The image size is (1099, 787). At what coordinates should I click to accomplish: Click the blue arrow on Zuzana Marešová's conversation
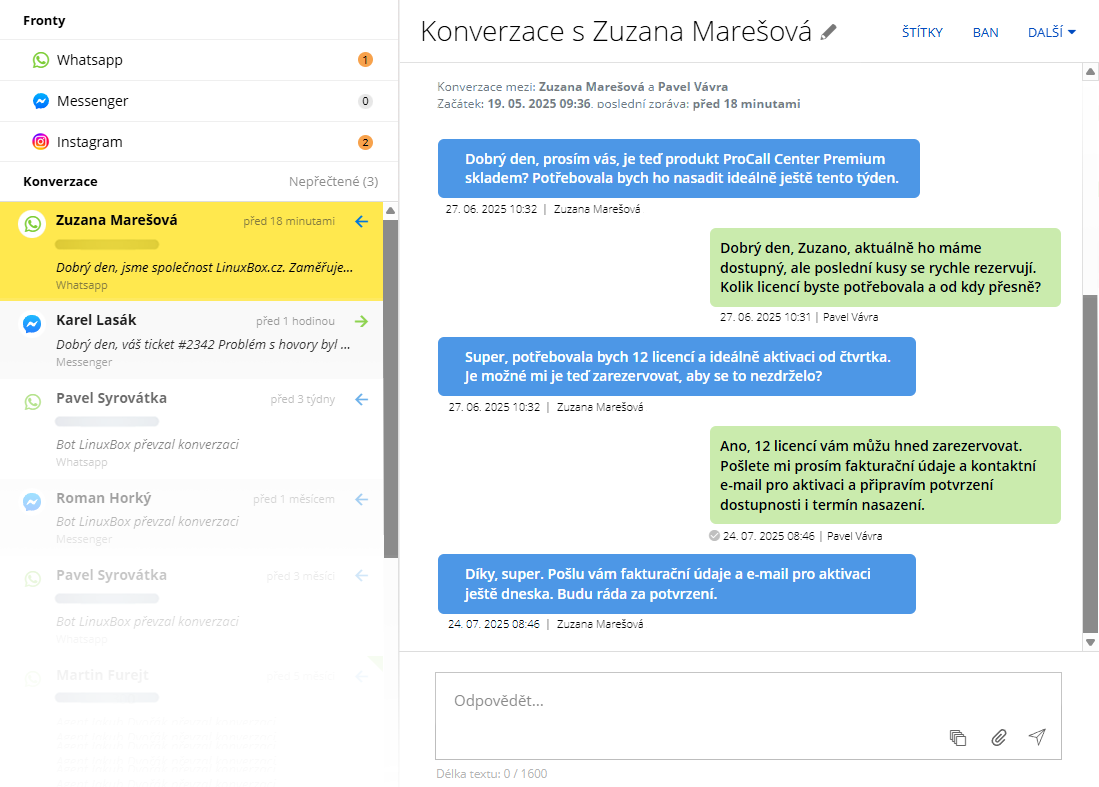tap(360, 222)
